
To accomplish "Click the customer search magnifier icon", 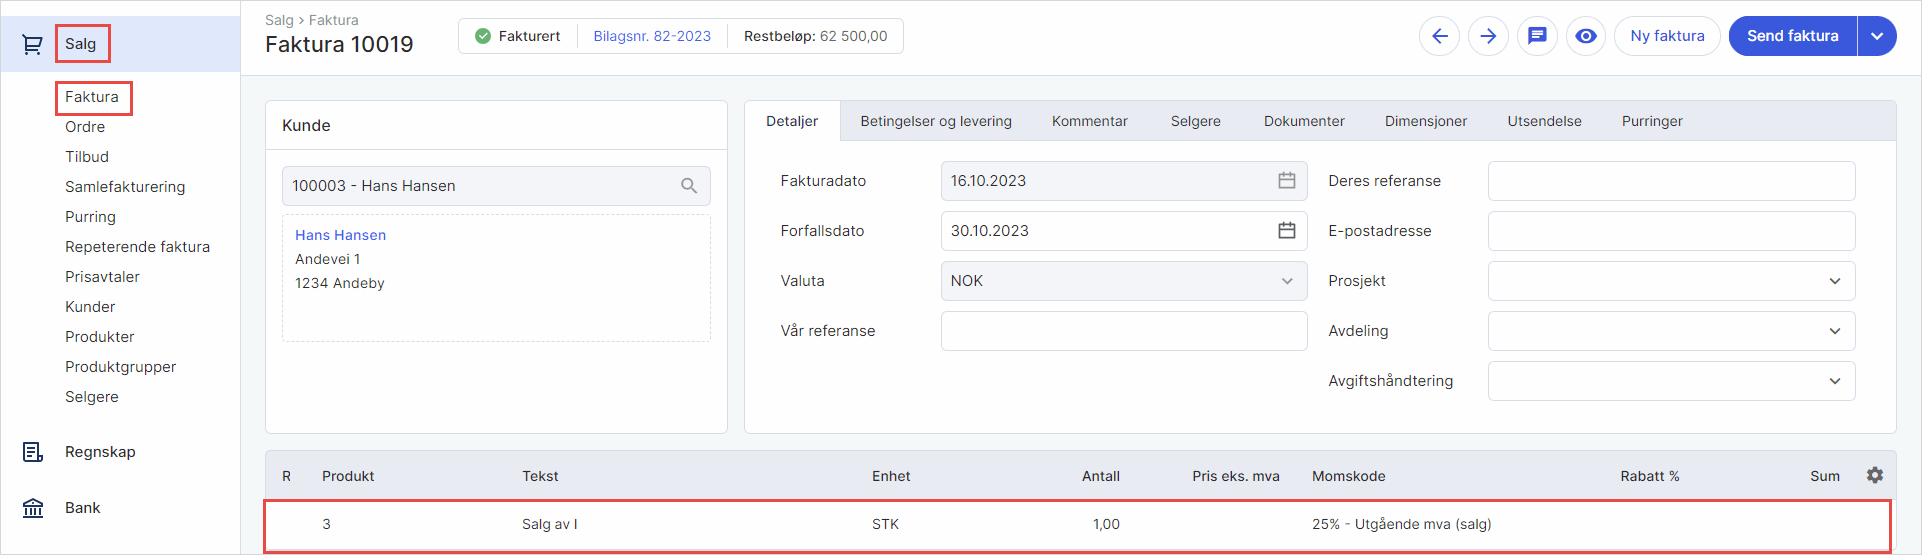I will (689, 186).
